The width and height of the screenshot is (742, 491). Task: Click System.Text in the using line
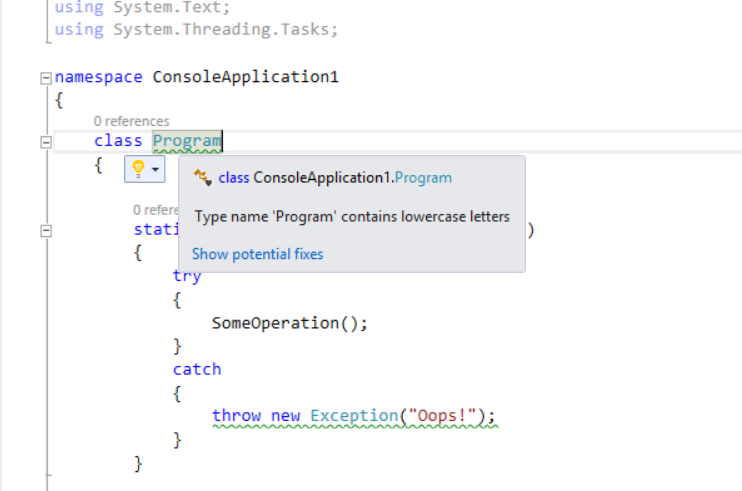167,7
